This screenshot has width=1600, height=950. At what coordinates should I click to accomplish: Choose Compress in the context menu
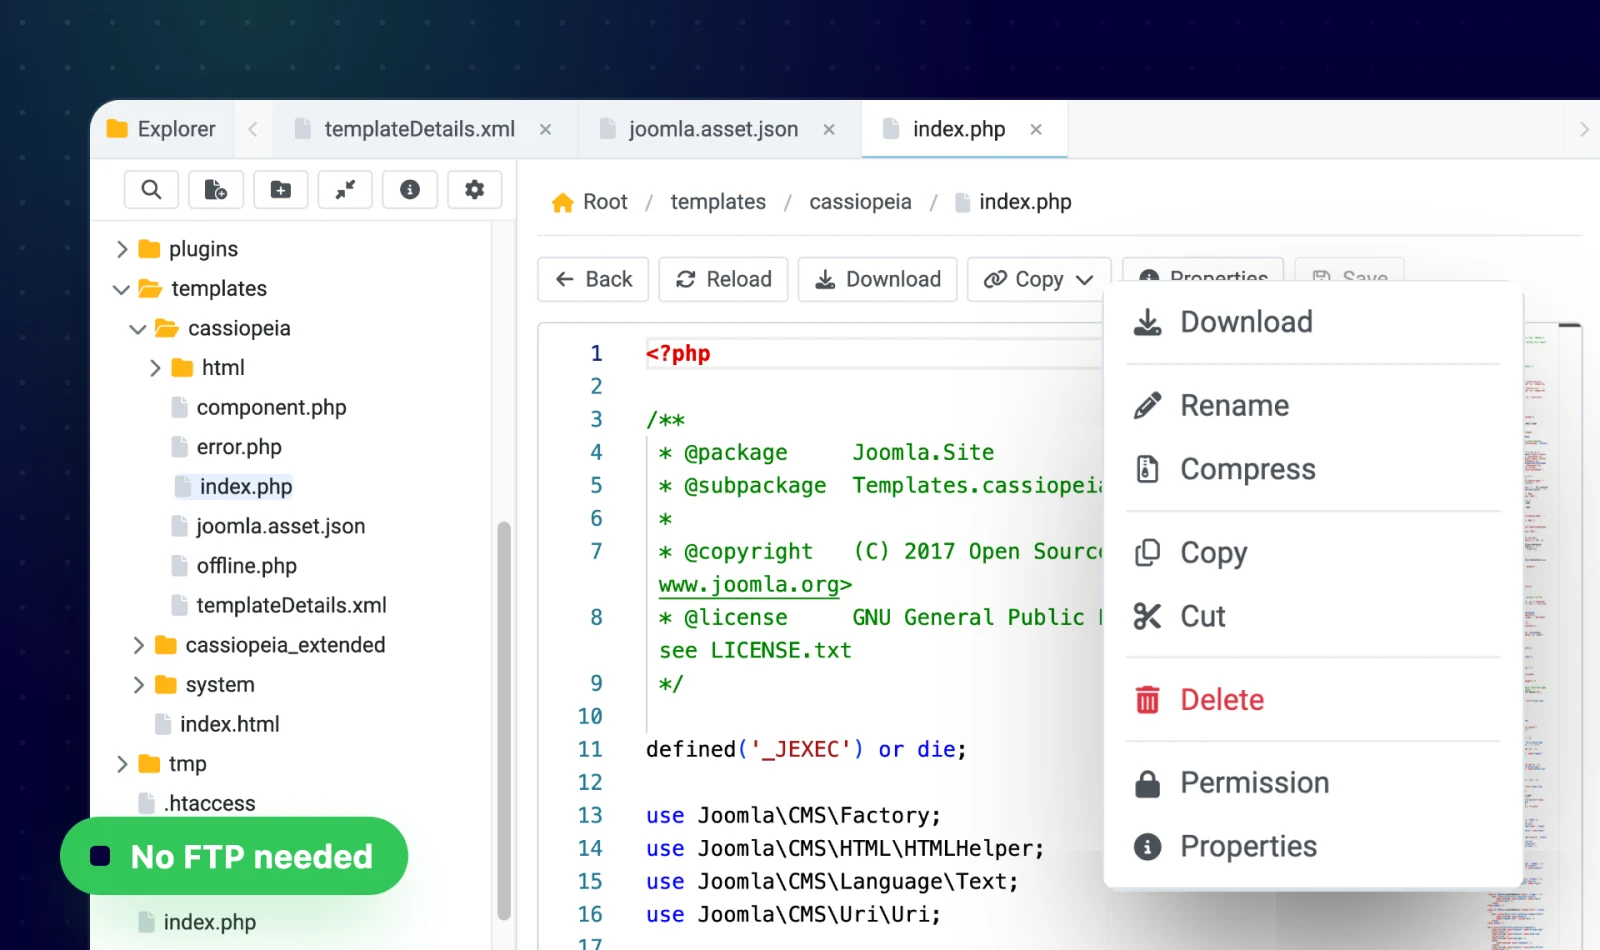pos(1313,469)
